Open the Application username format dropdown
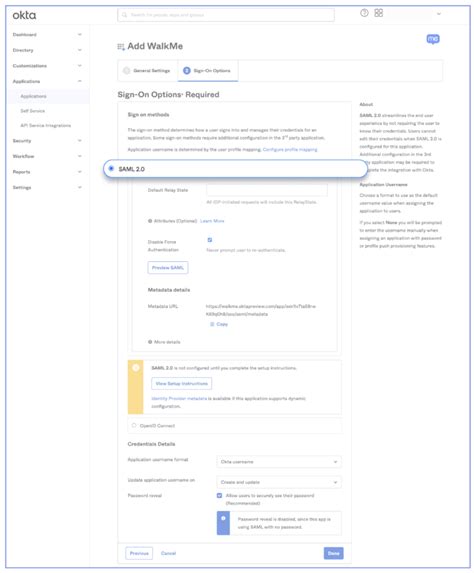The image size is (474, 573). 279,462
